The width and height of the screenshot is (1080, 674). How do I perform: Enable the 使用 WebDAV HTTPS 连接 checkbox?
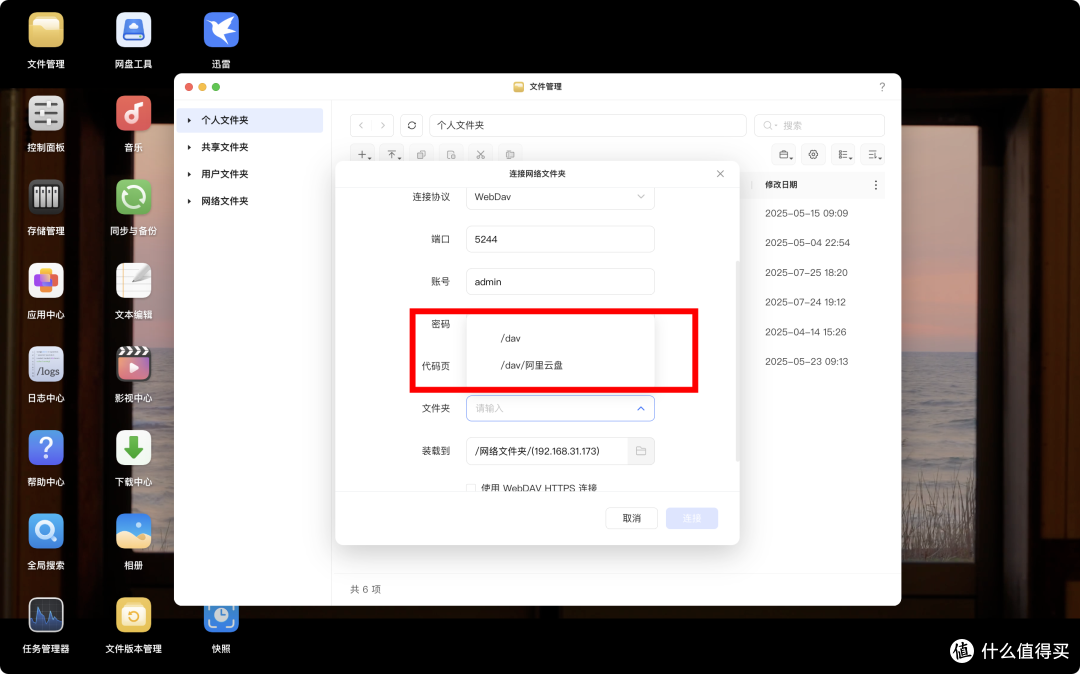click(470, 488)
